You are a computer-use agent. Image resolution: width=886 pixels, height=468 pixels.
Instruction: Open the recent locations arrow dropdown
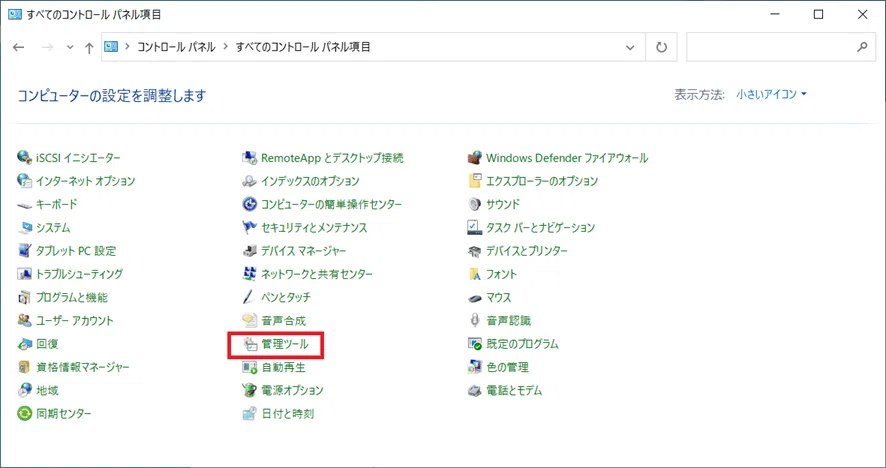pyautogui.click(x=70, y=47)
